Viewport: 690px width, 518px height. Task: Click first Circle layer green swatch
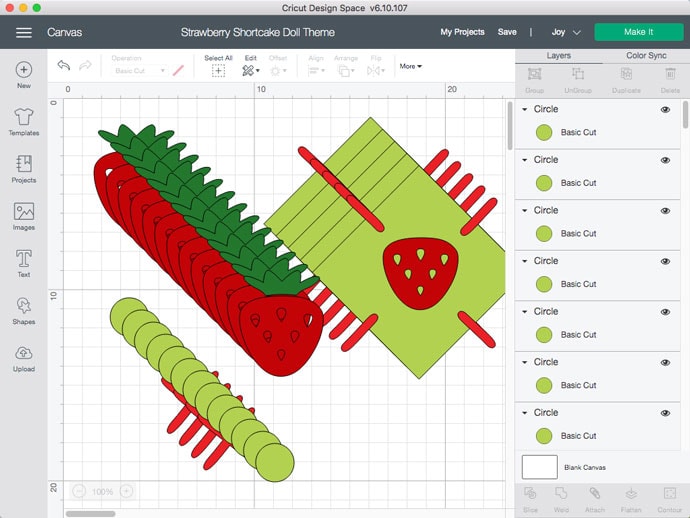coord(544,132)
